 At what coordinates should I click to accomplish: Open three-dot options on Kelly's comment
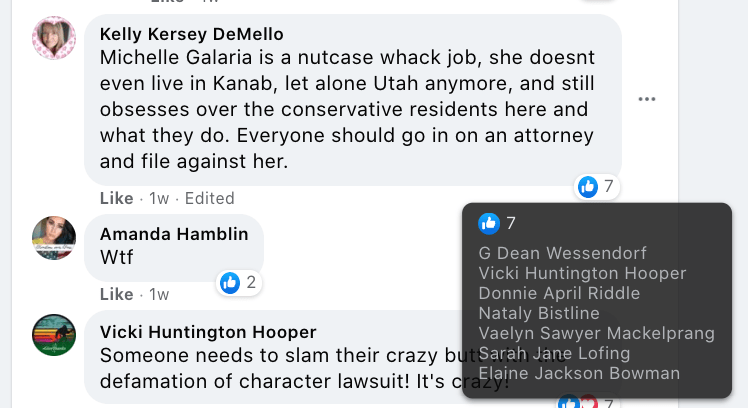[x=647, y=99]
